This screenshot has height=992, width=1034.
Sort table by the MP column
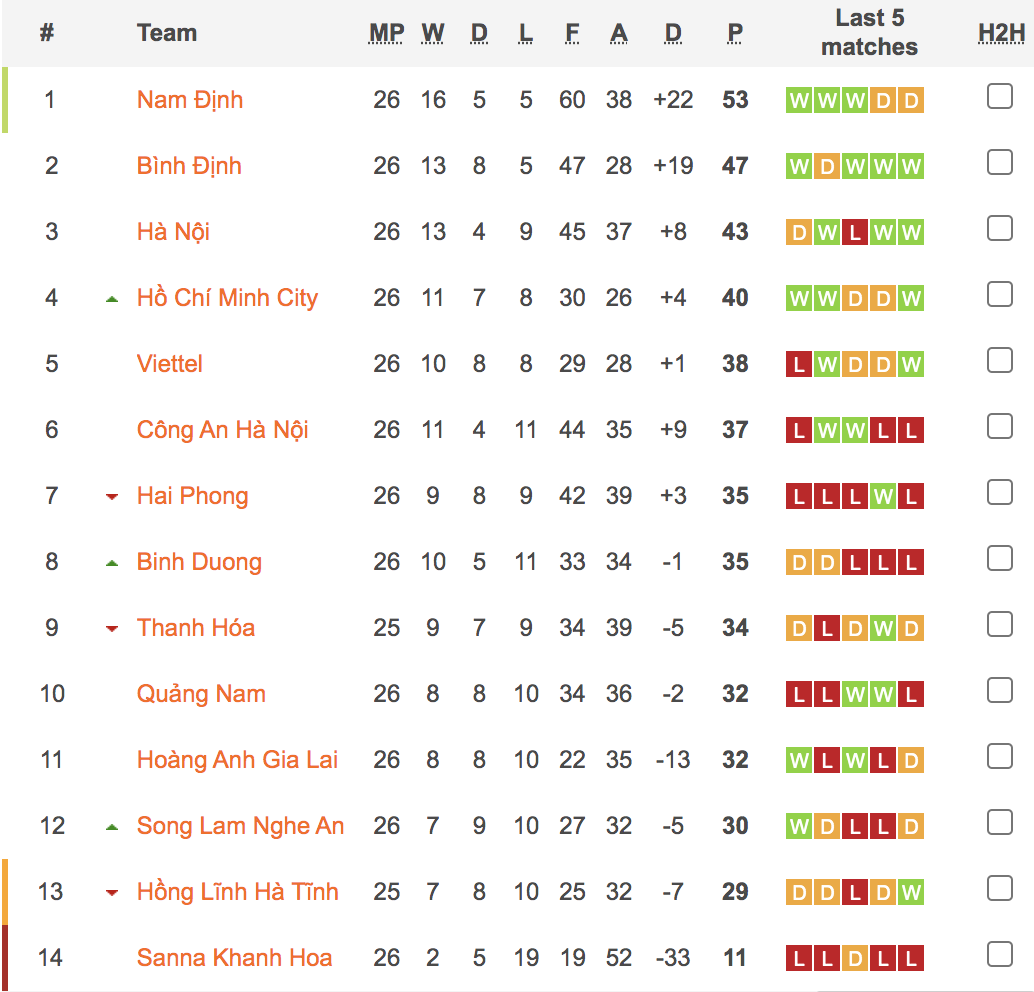click(x=386, y=33)
